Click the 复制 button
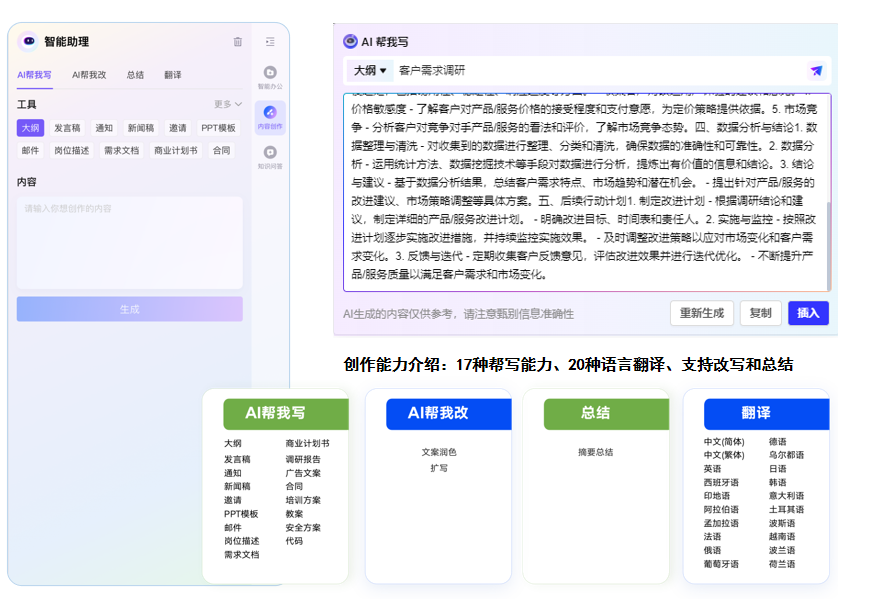The image size is (869, 600). point(762,313)
